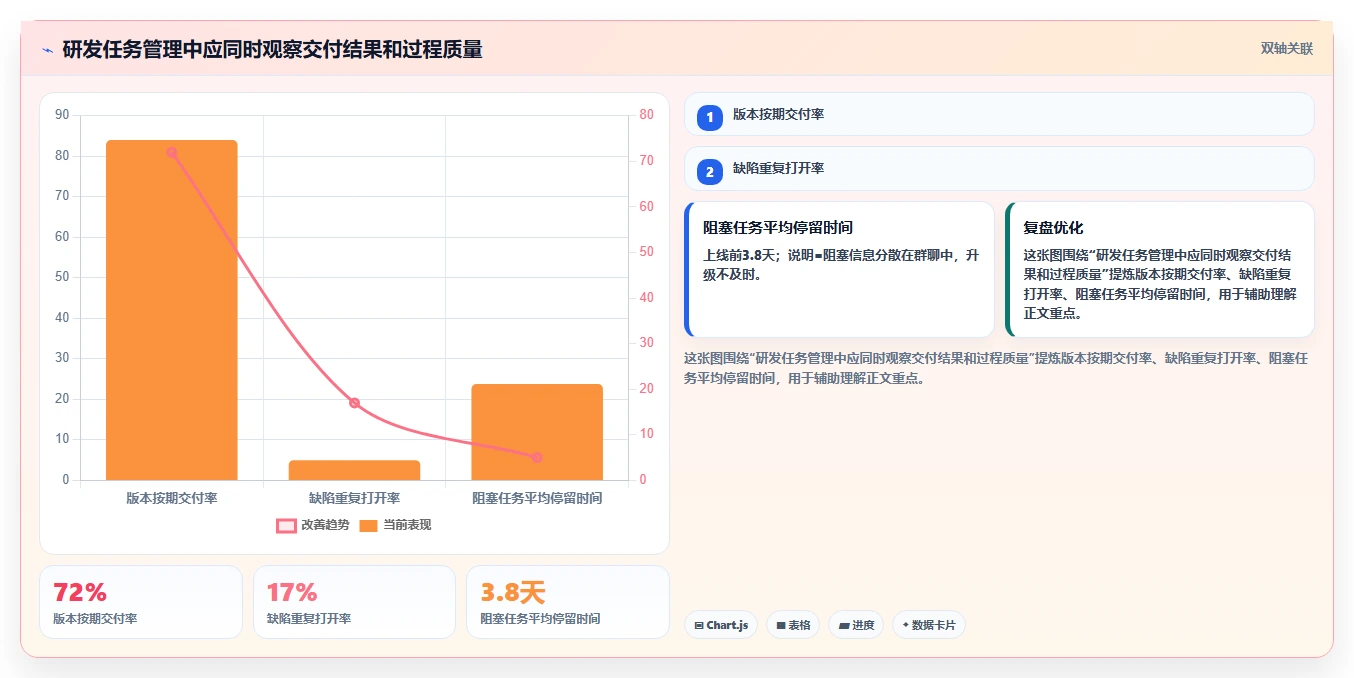
Task: Click the right axis value 80
Action: tap(646, 115)
